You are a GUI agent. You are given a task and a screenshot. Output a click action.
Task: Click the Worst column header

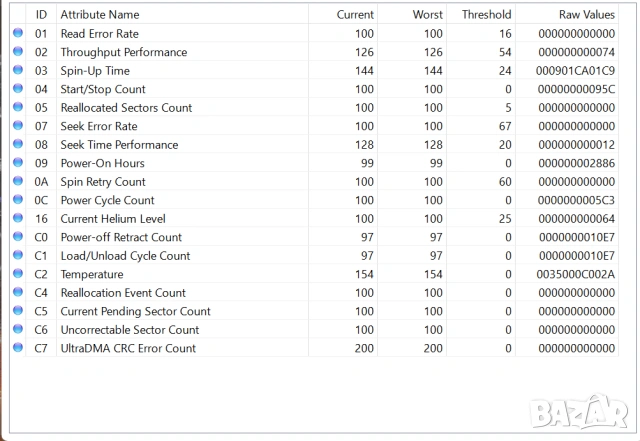click(x=427, y=15)
